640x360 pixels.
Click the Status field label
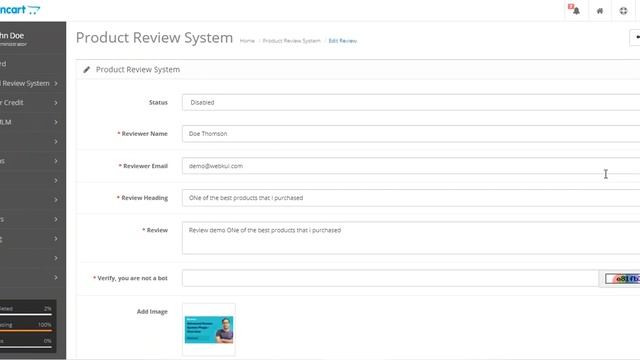(x=158, y=102)
